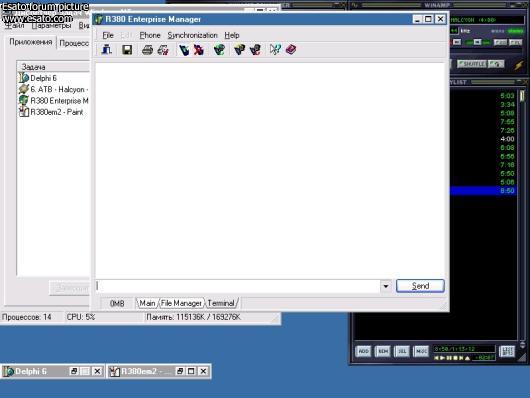Open the Help menu
Viewport: 530px width, 398px height.
click(x=232, y=35)
